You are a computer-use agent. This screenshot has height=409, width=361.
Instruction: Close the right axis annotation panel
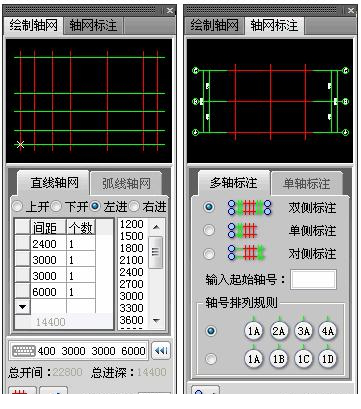point(351,11)
